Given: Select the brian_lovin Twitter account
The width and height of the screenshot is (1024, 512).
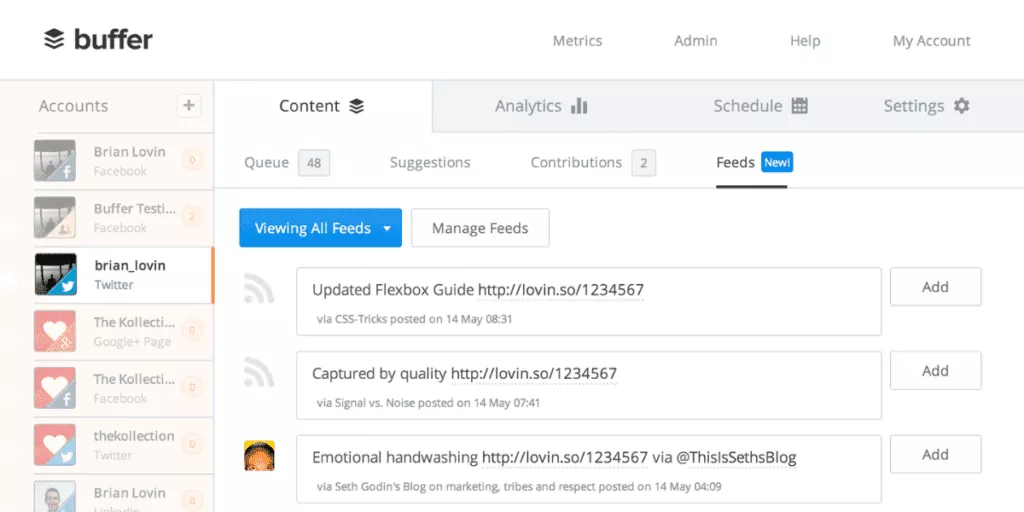Looking at the screenshot, I should (123, 275).
